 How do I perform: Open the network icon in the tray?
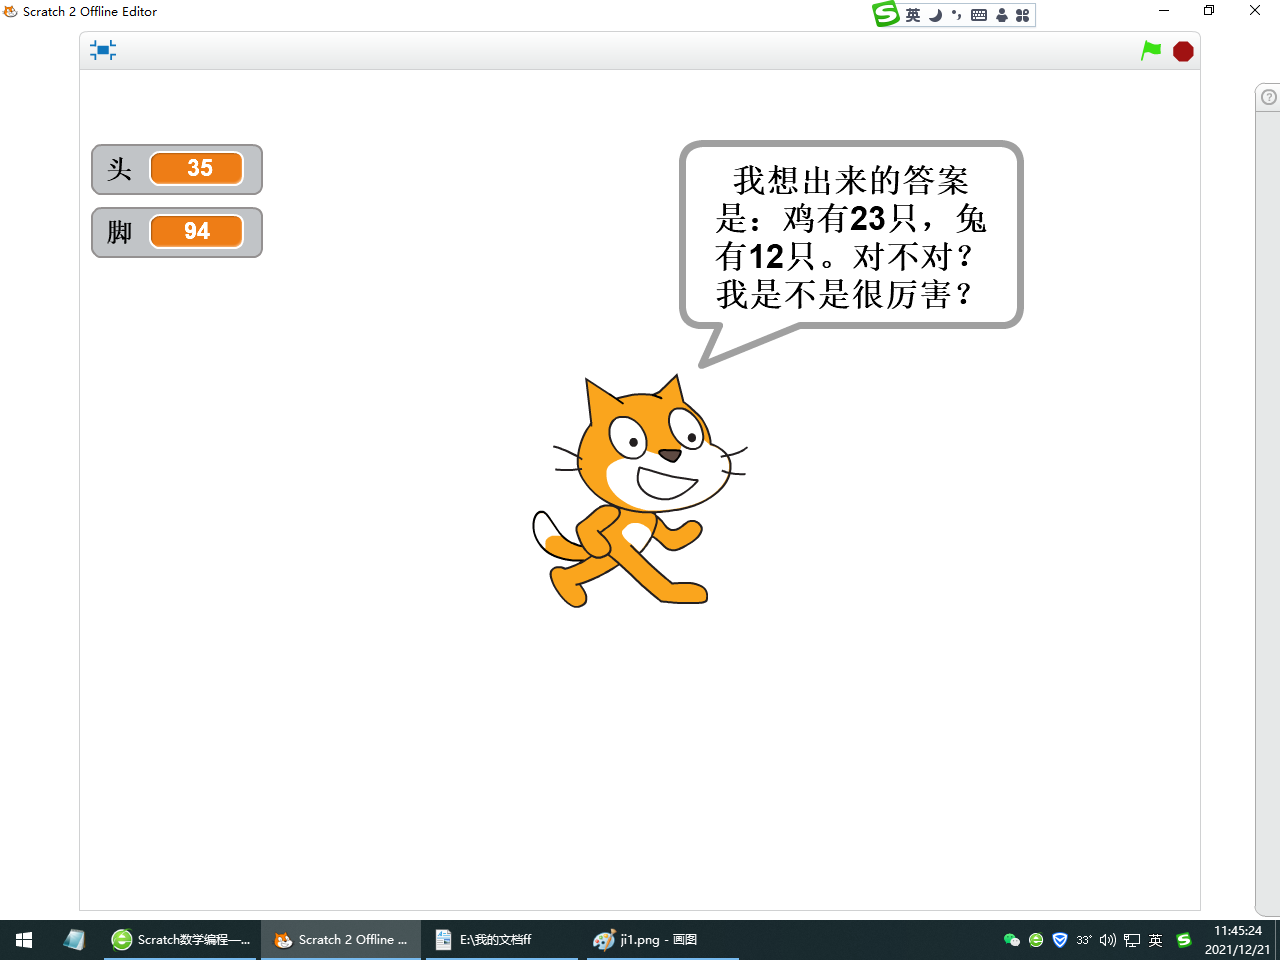[x=1132, y=940]
